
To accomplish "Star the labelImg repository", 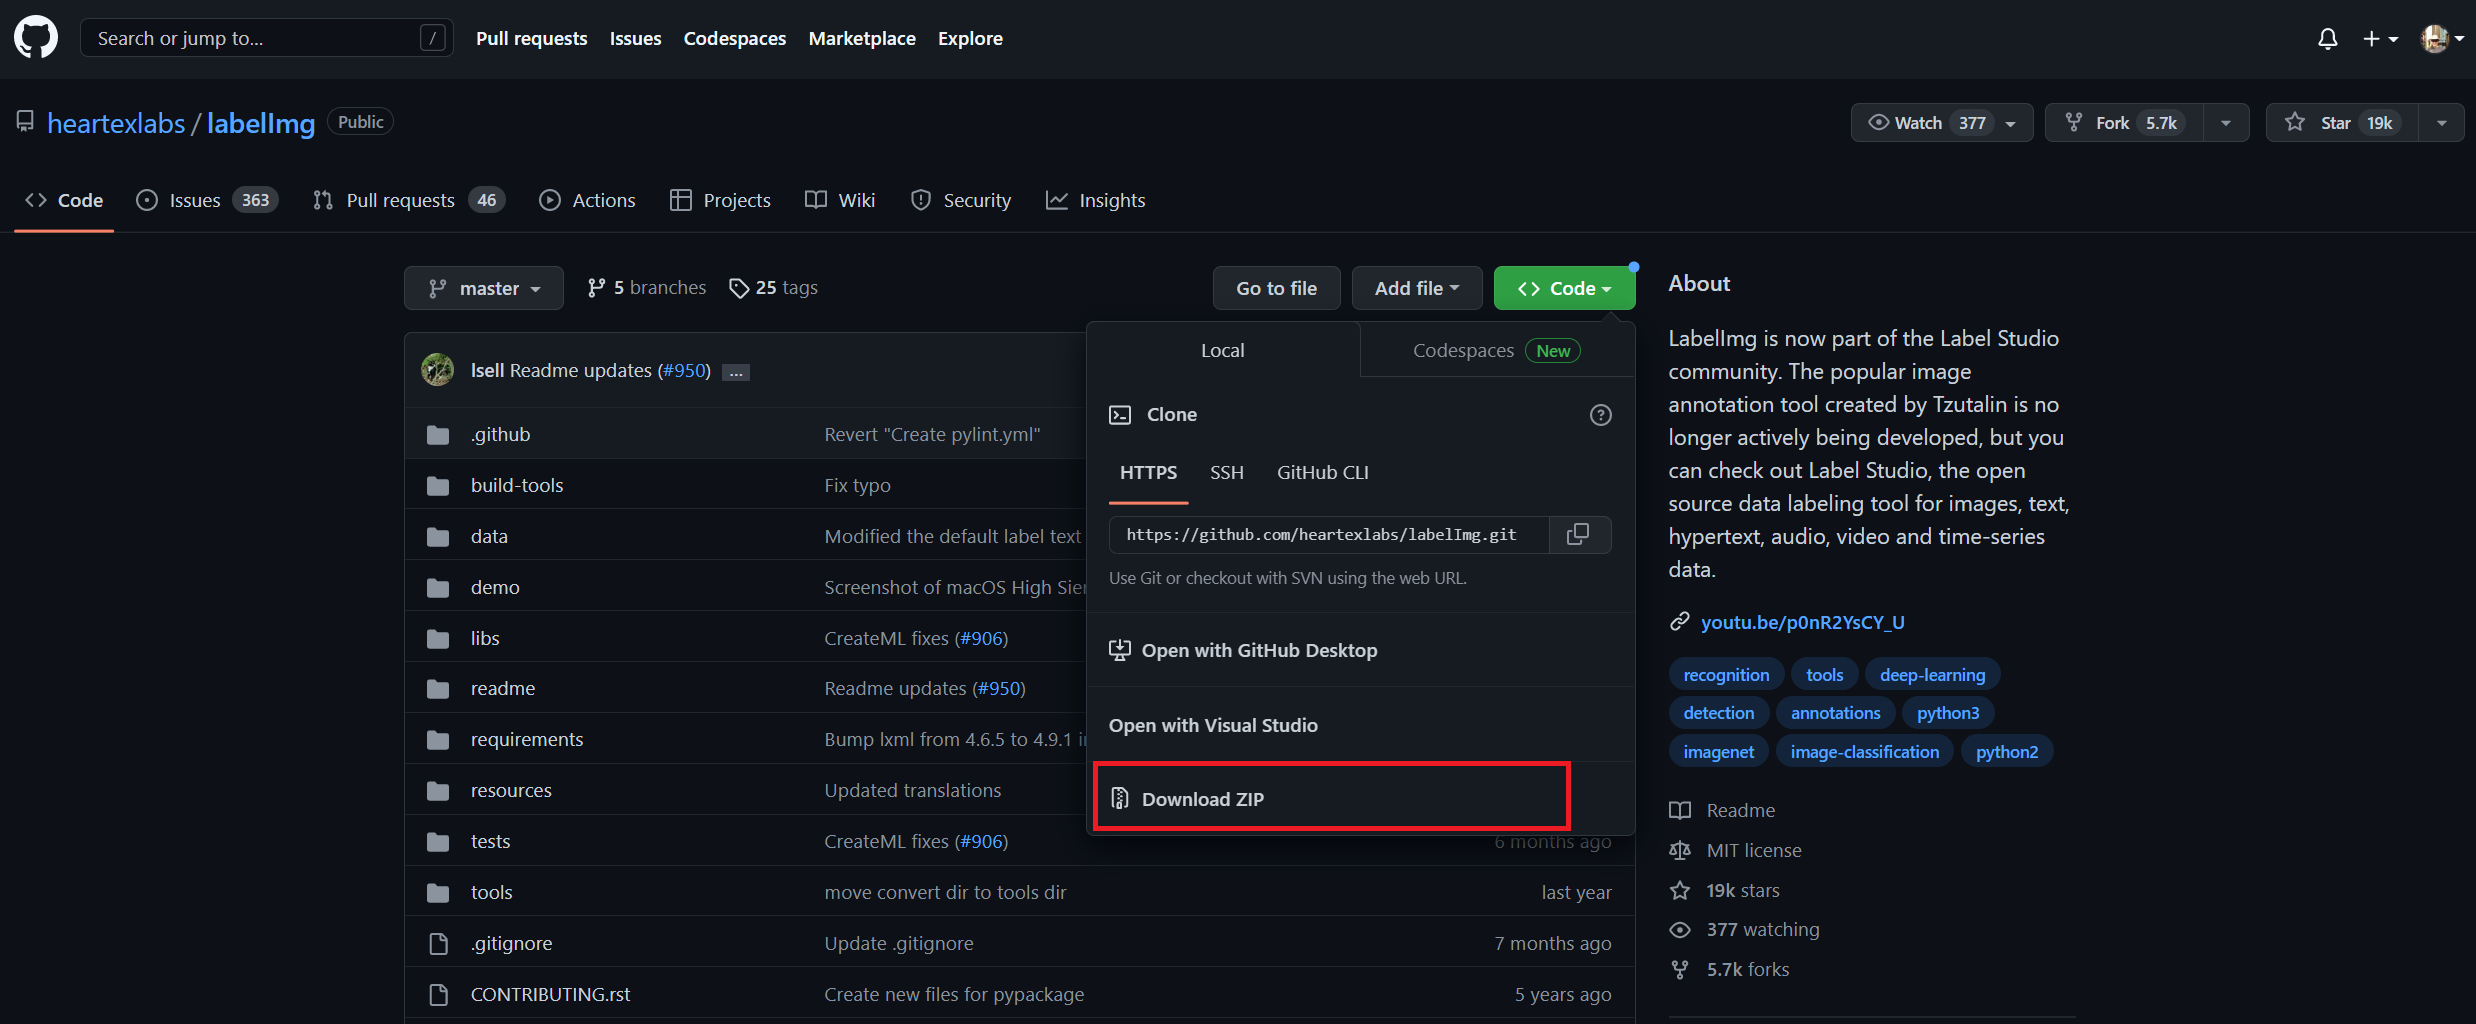I will click(2340, 123).
